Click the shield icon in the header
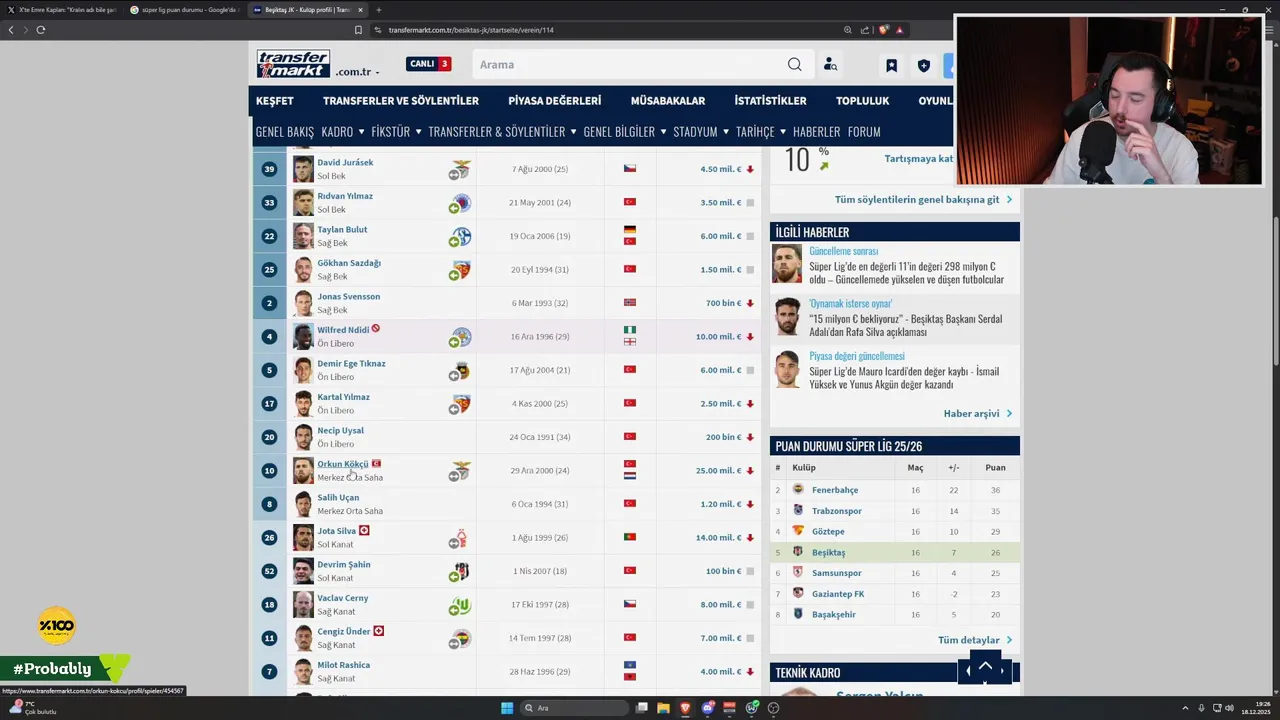The image size is (1280, 720). 923,65
